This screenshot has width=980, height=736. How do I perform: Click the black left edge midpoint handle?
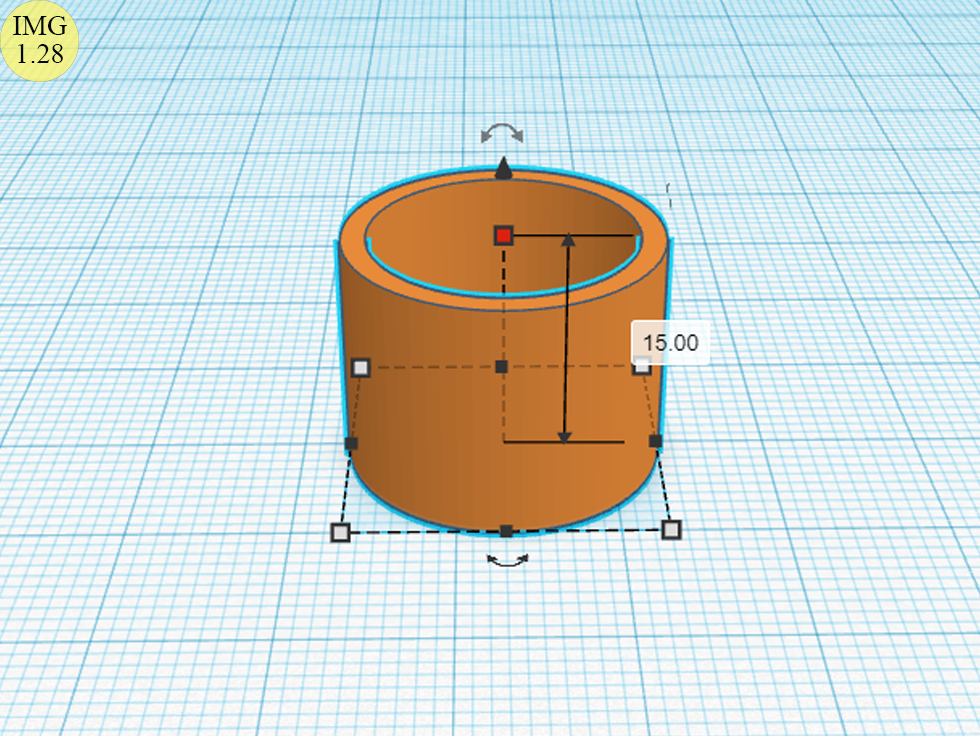351,444
